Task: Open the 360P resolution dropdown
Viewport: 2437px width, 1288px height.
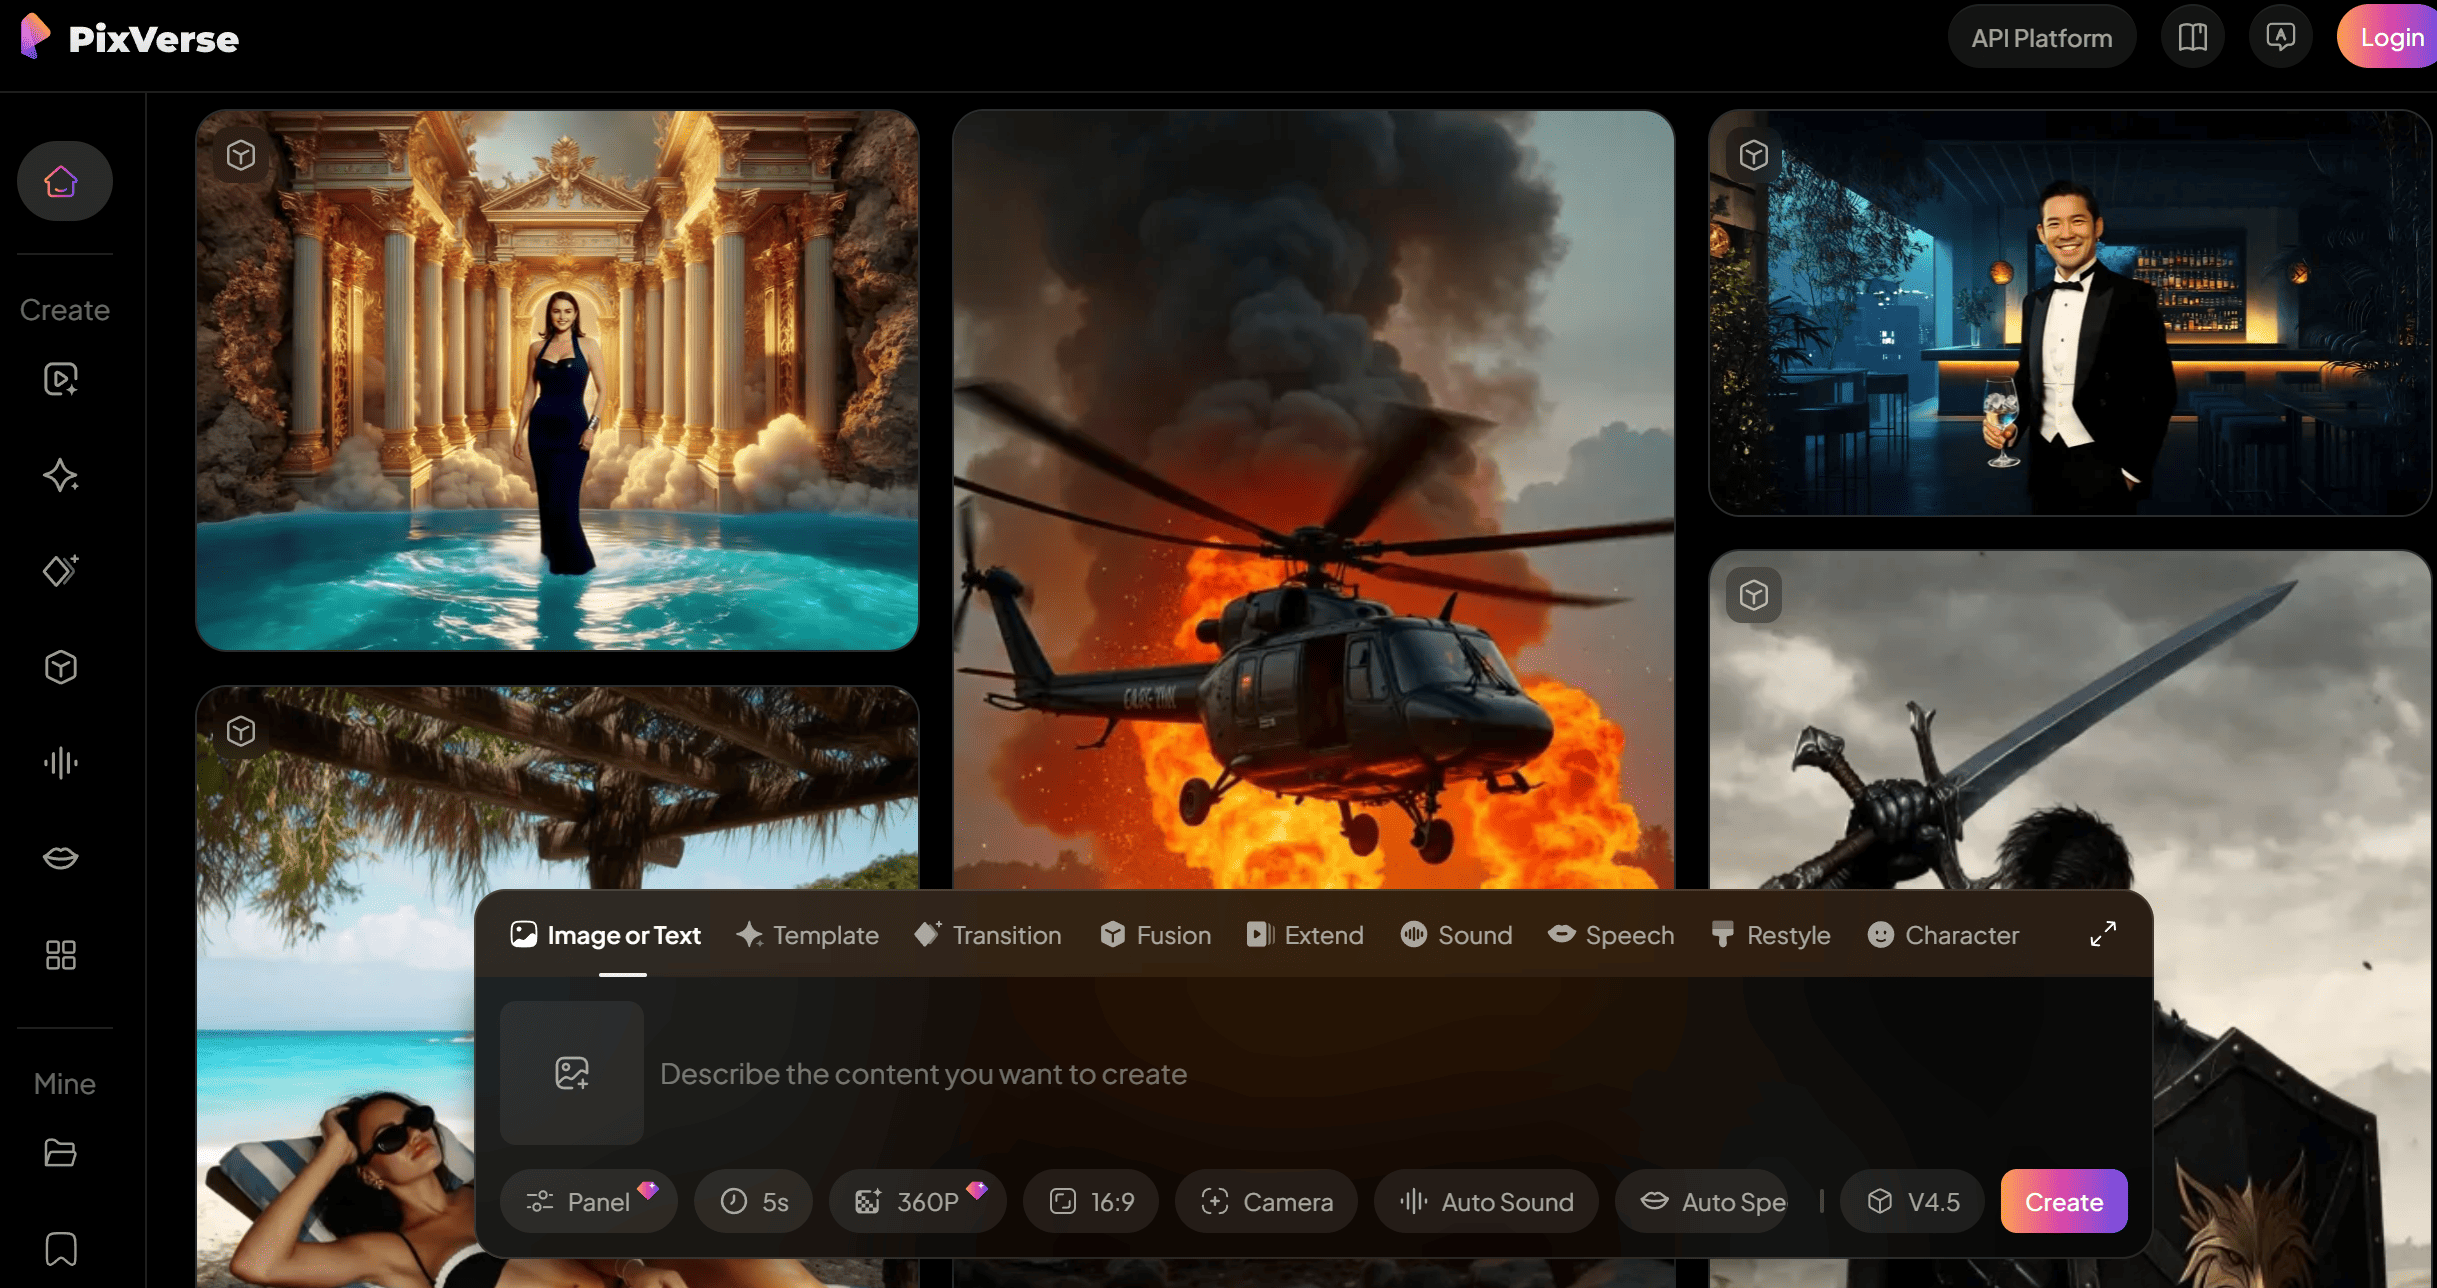Action: point(915,1201)
